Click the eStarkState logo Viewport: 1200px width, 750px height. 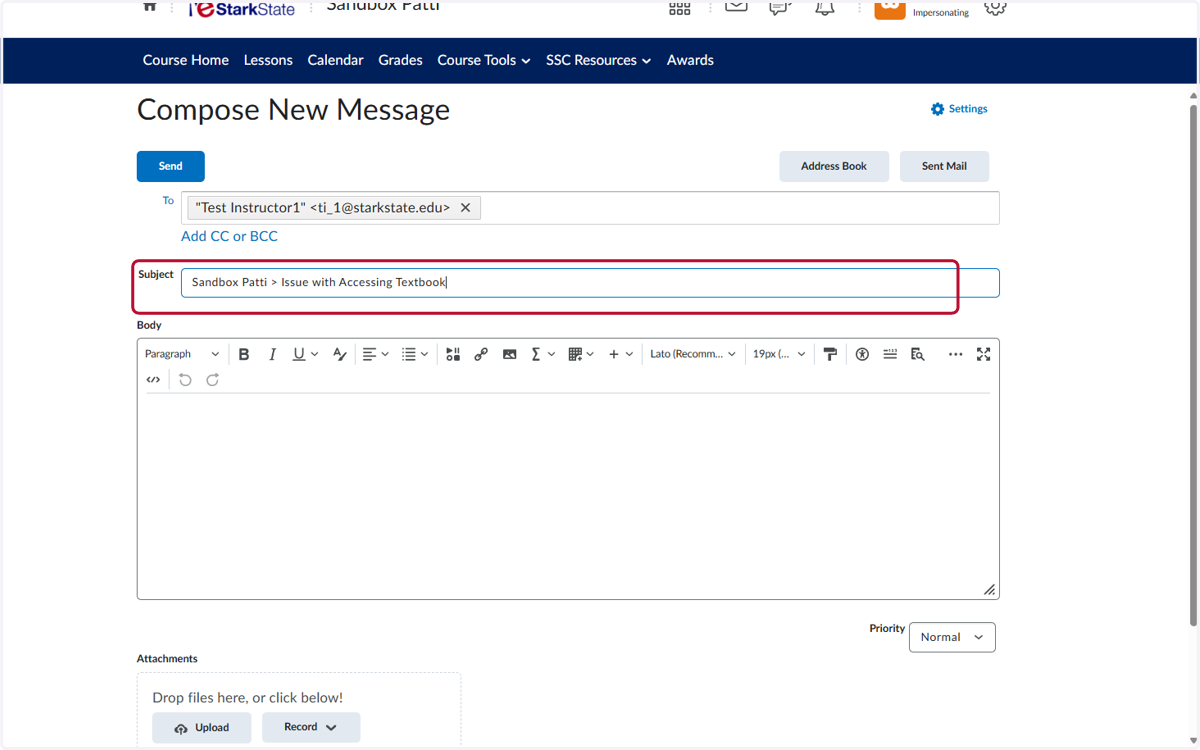(x=242, y=8)
